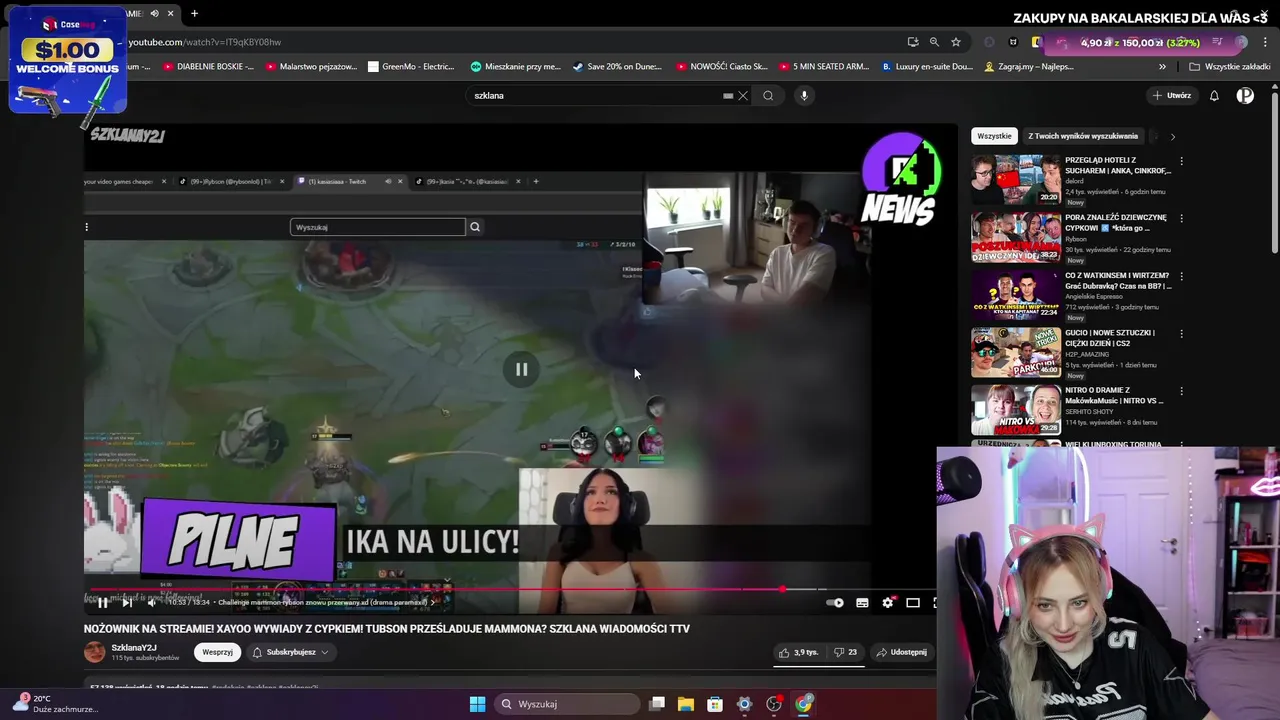Open options menu for PRZEGLĄD HOTELI video
The width and height of the screenshot is (1280, 720).
[x=1181, y=161]
